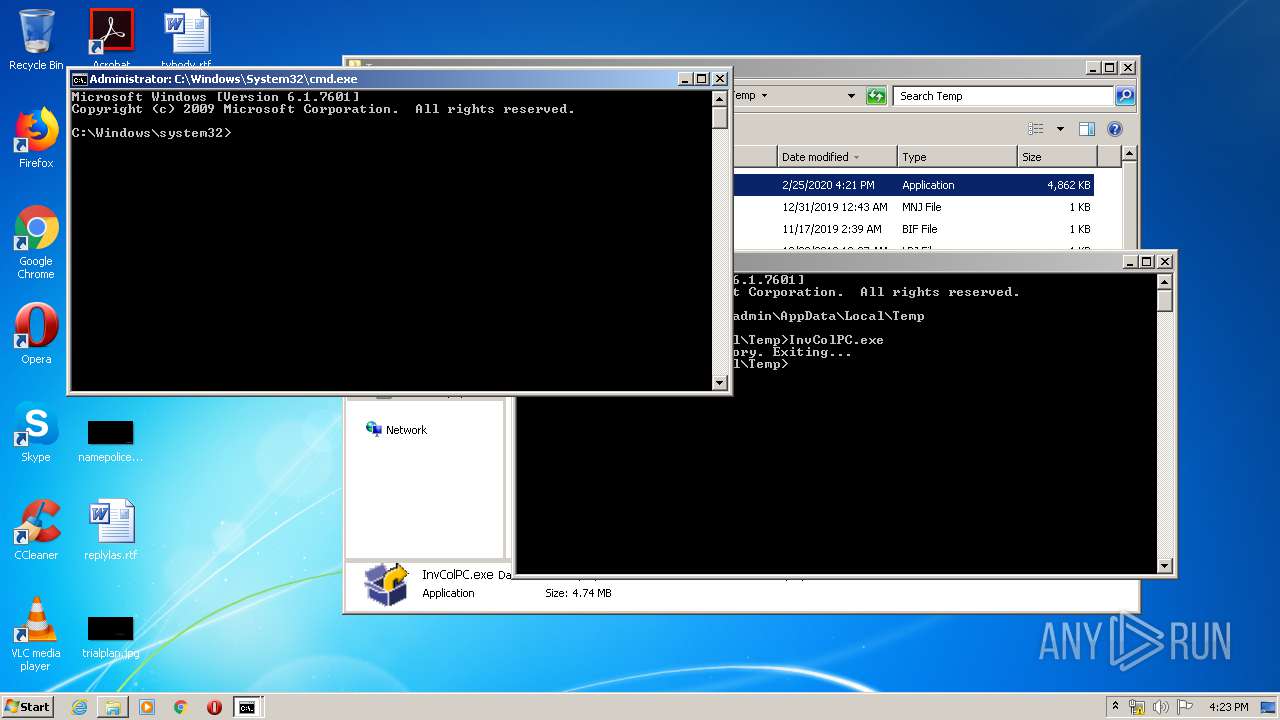Screen dimensions: 1280x720
Task: Close the Administrator cmd window
Action: pos(719,79)
